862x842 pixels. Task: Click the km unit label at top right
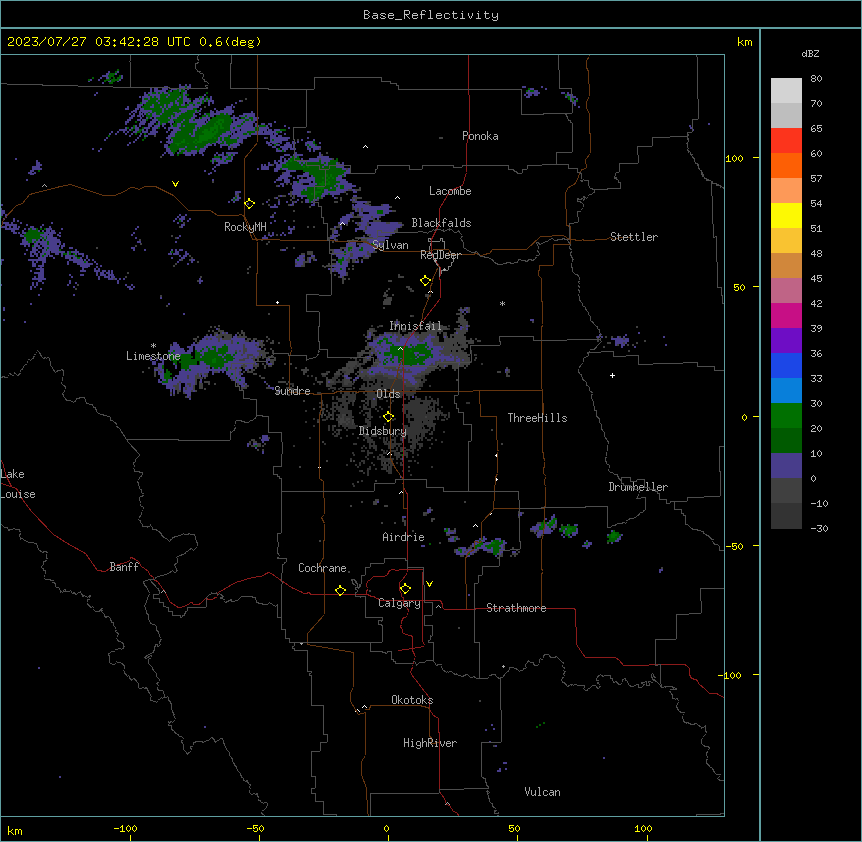coord(745,42)
